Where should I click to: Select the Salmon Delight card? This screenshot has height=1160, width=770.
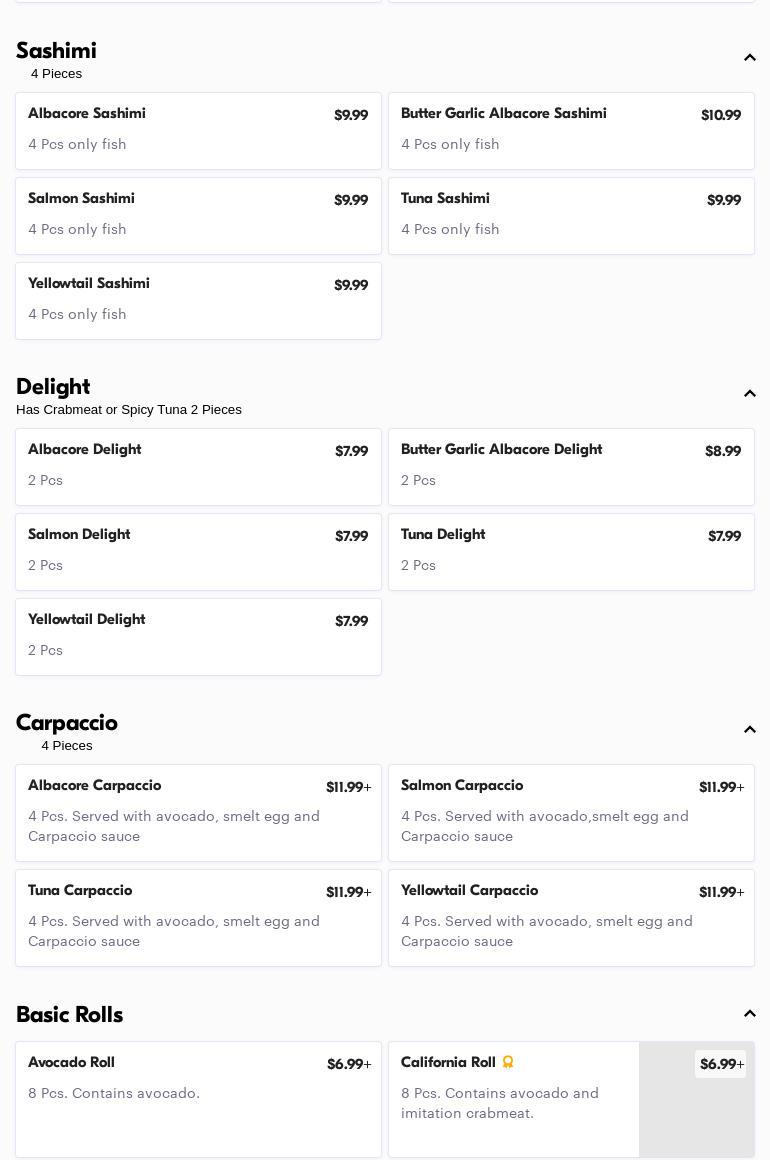click(198, 552)
